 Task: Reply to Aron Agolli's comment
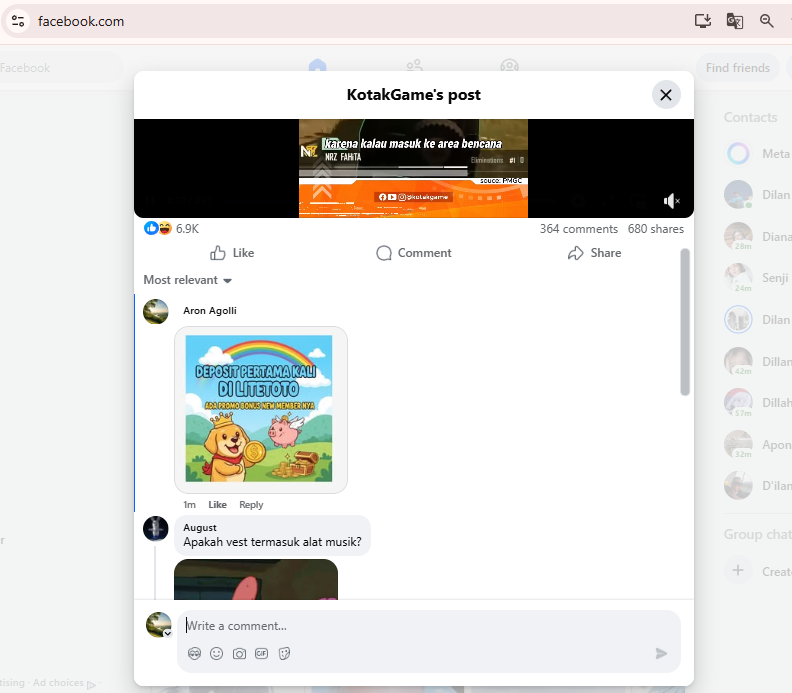[x=251, y=505]
